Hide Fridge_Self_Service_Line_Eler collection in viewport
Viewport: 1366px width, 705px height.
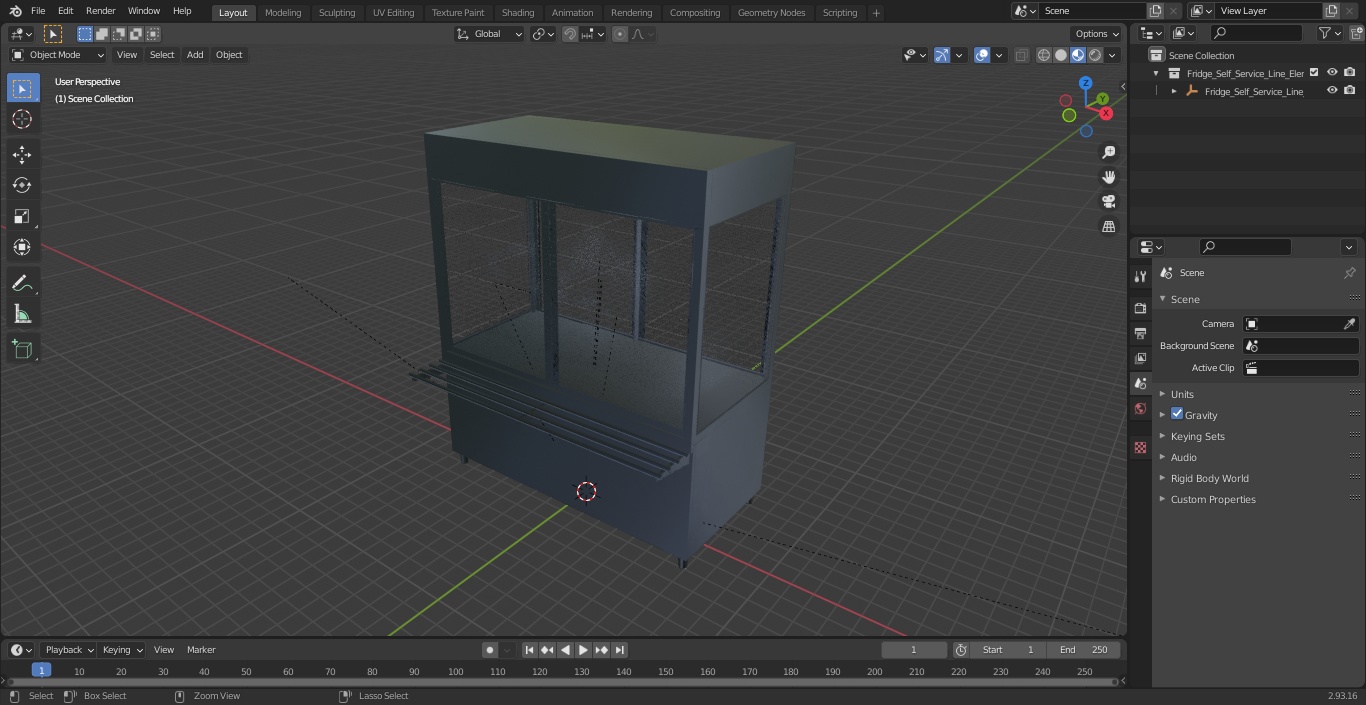[1332, 73]
